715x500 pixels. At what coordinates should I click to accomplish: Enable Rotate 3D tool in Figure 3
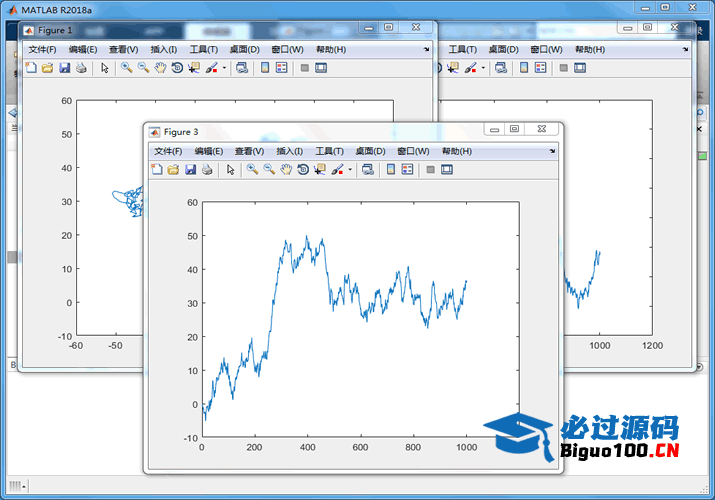[x=302, y=170]
